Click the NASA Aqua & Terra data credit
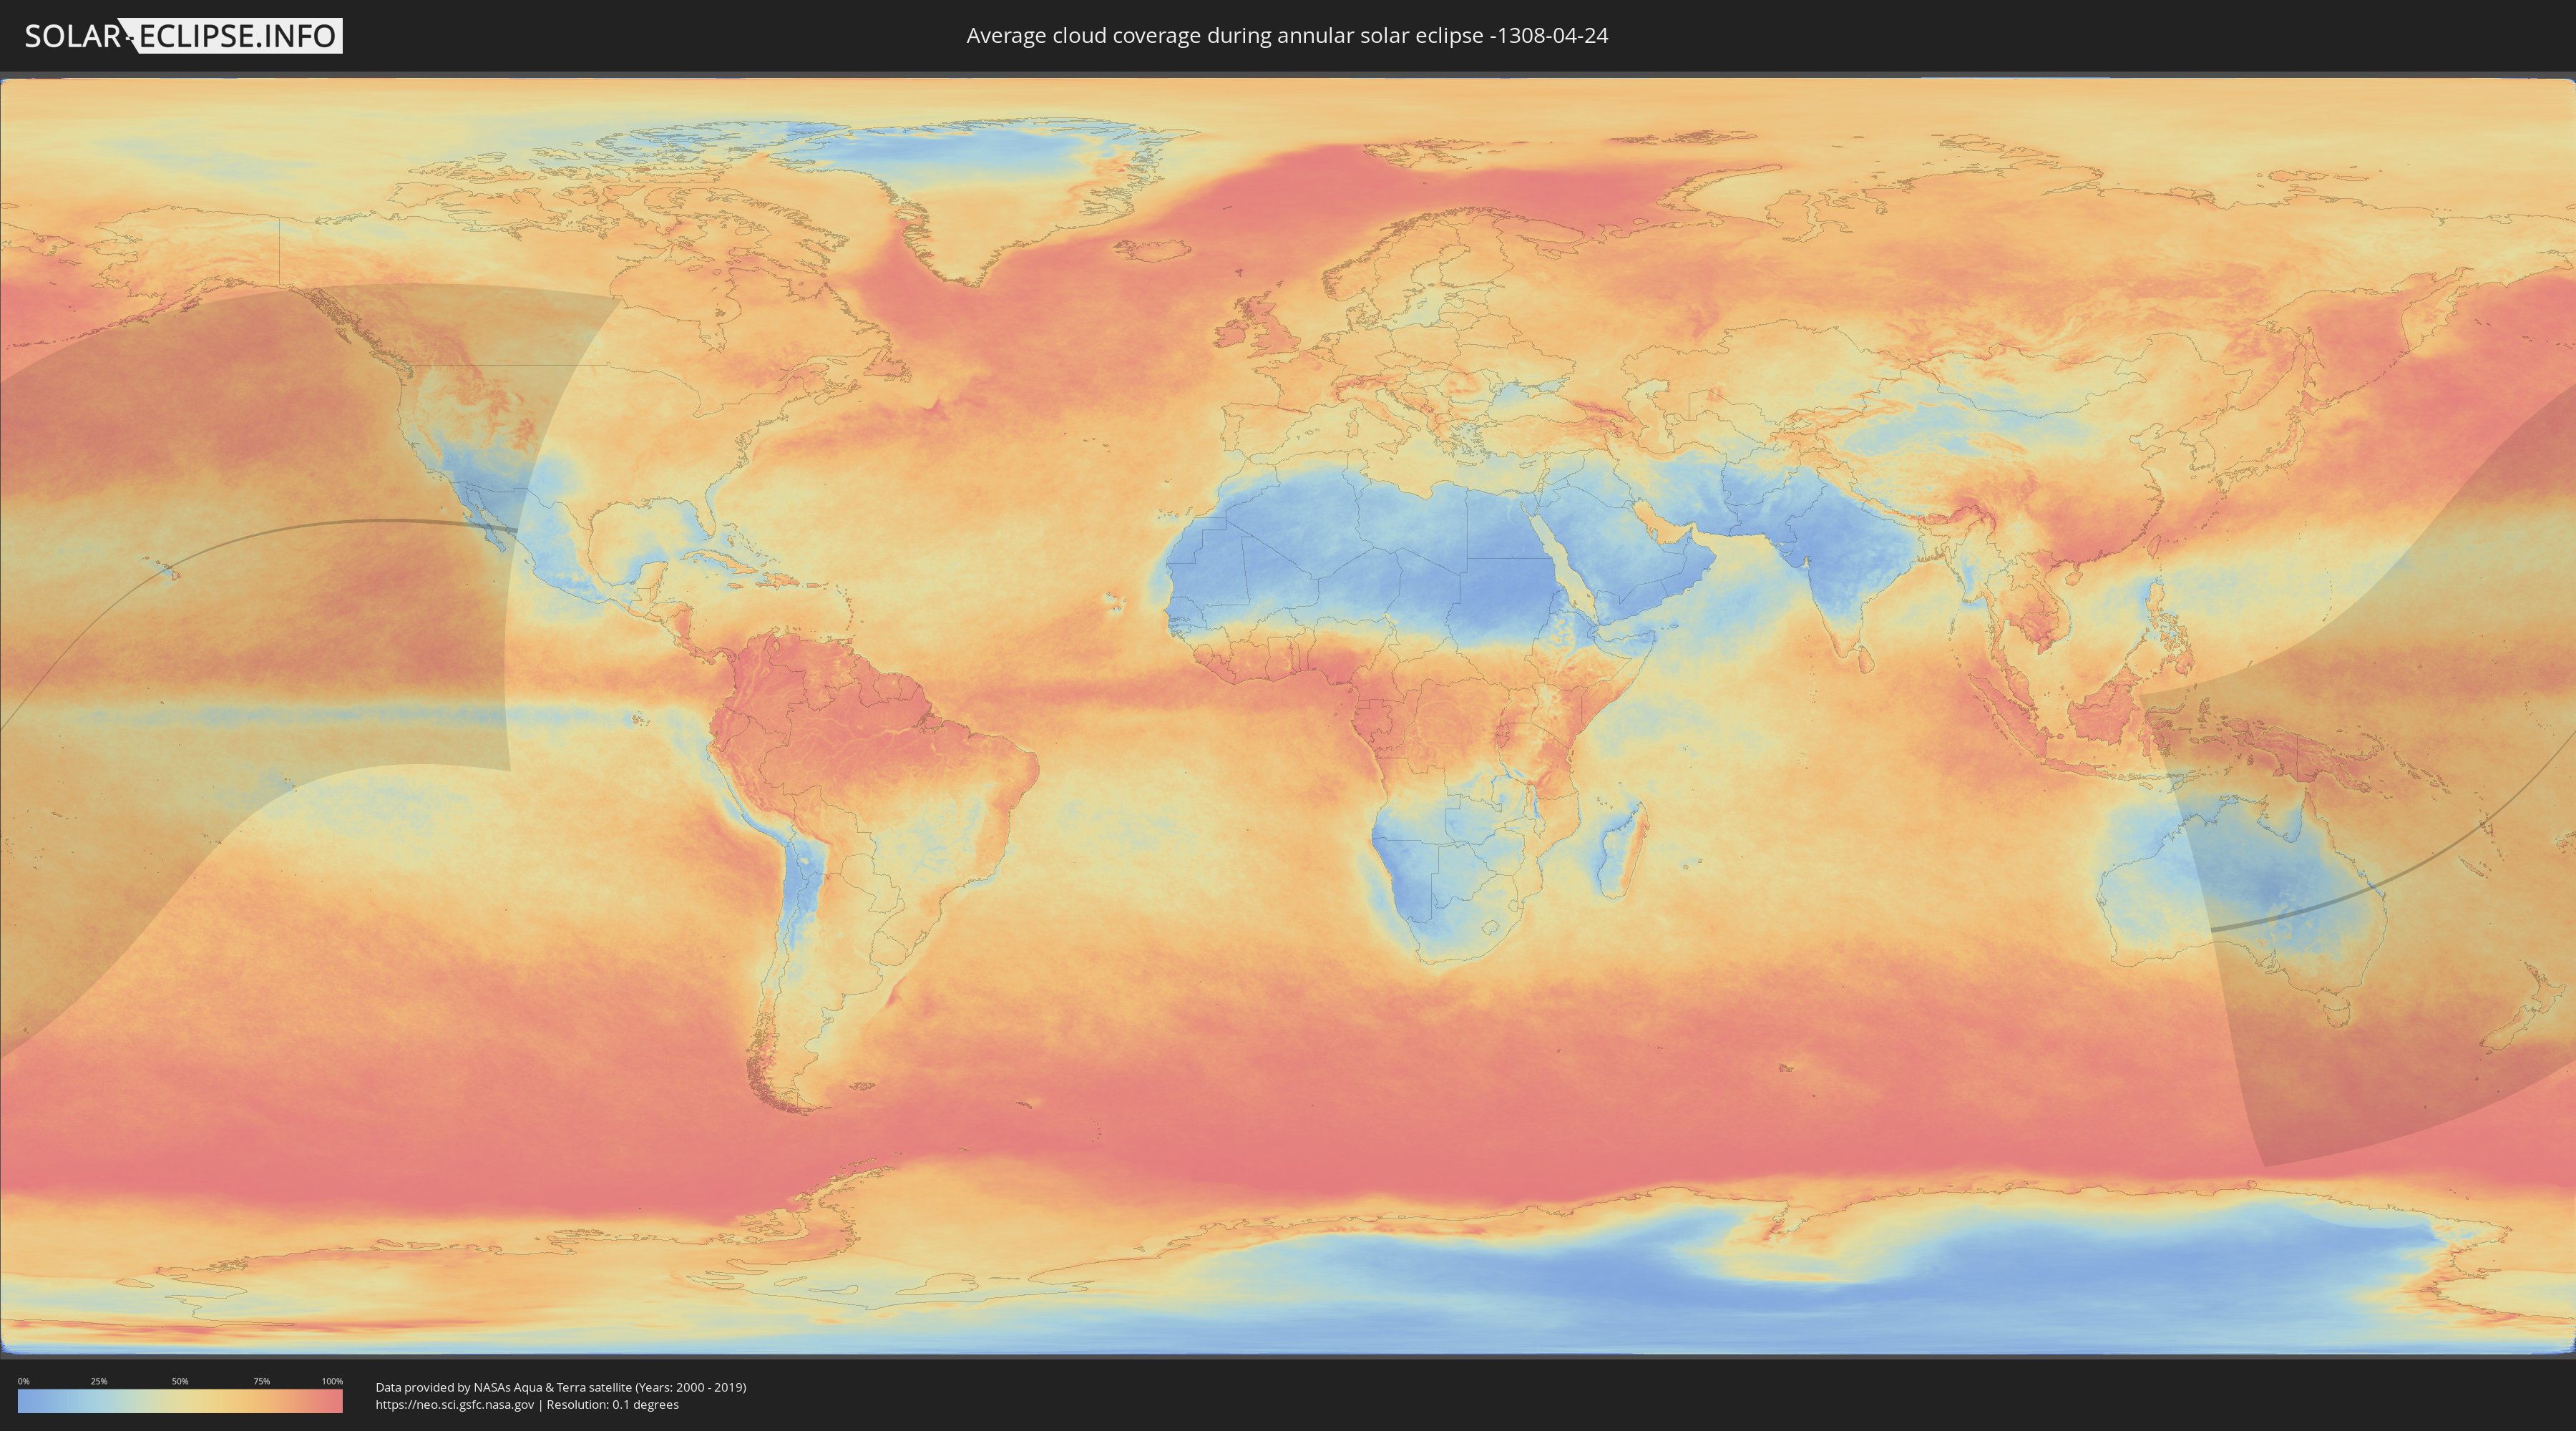The height and width of the screenshot is (1431, 2576). pos(560,1387)
